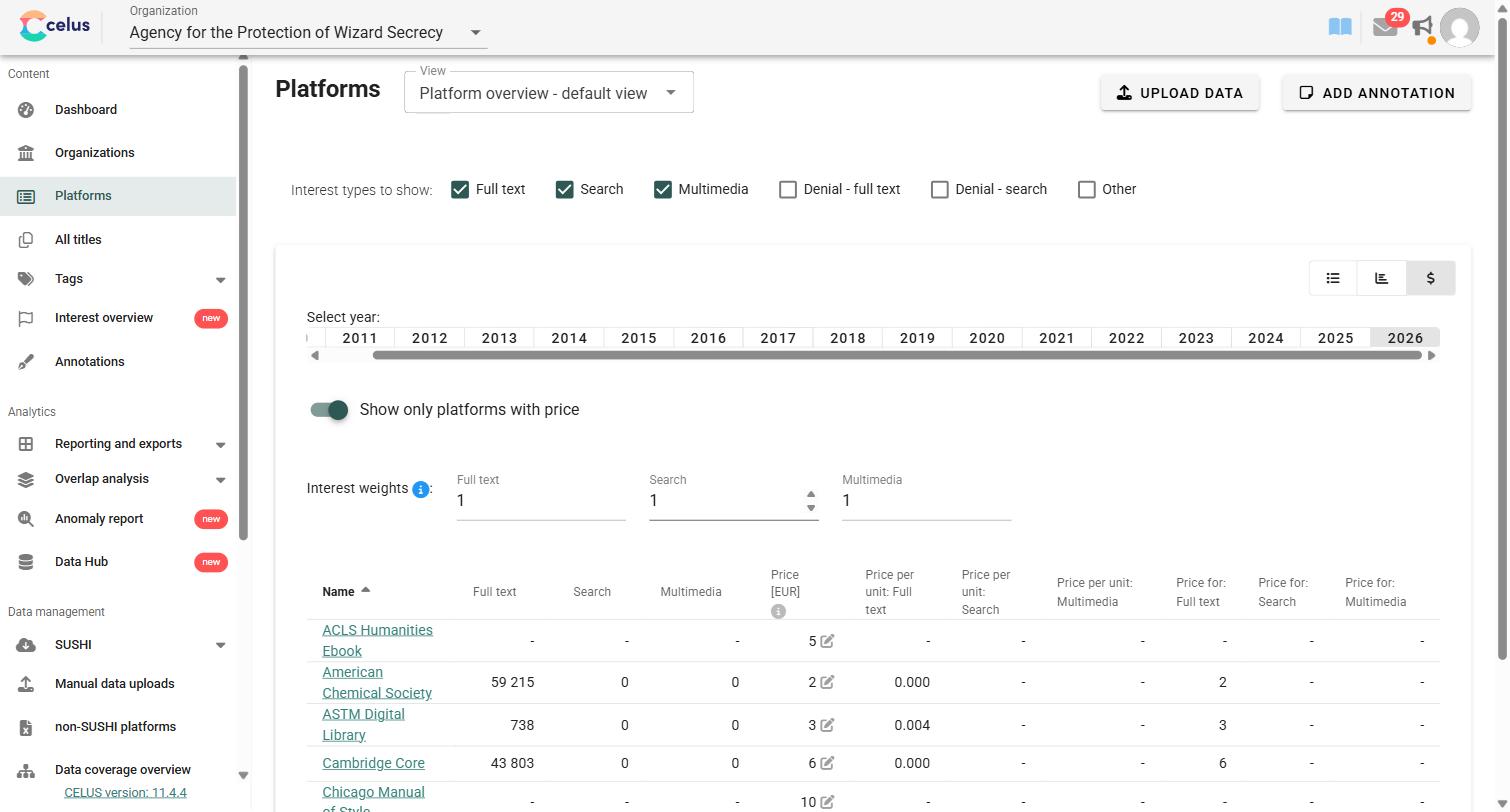Expand the Tags sidebar menu
Viewport: 1510px width, 812px height.
(x=221, y=280)
